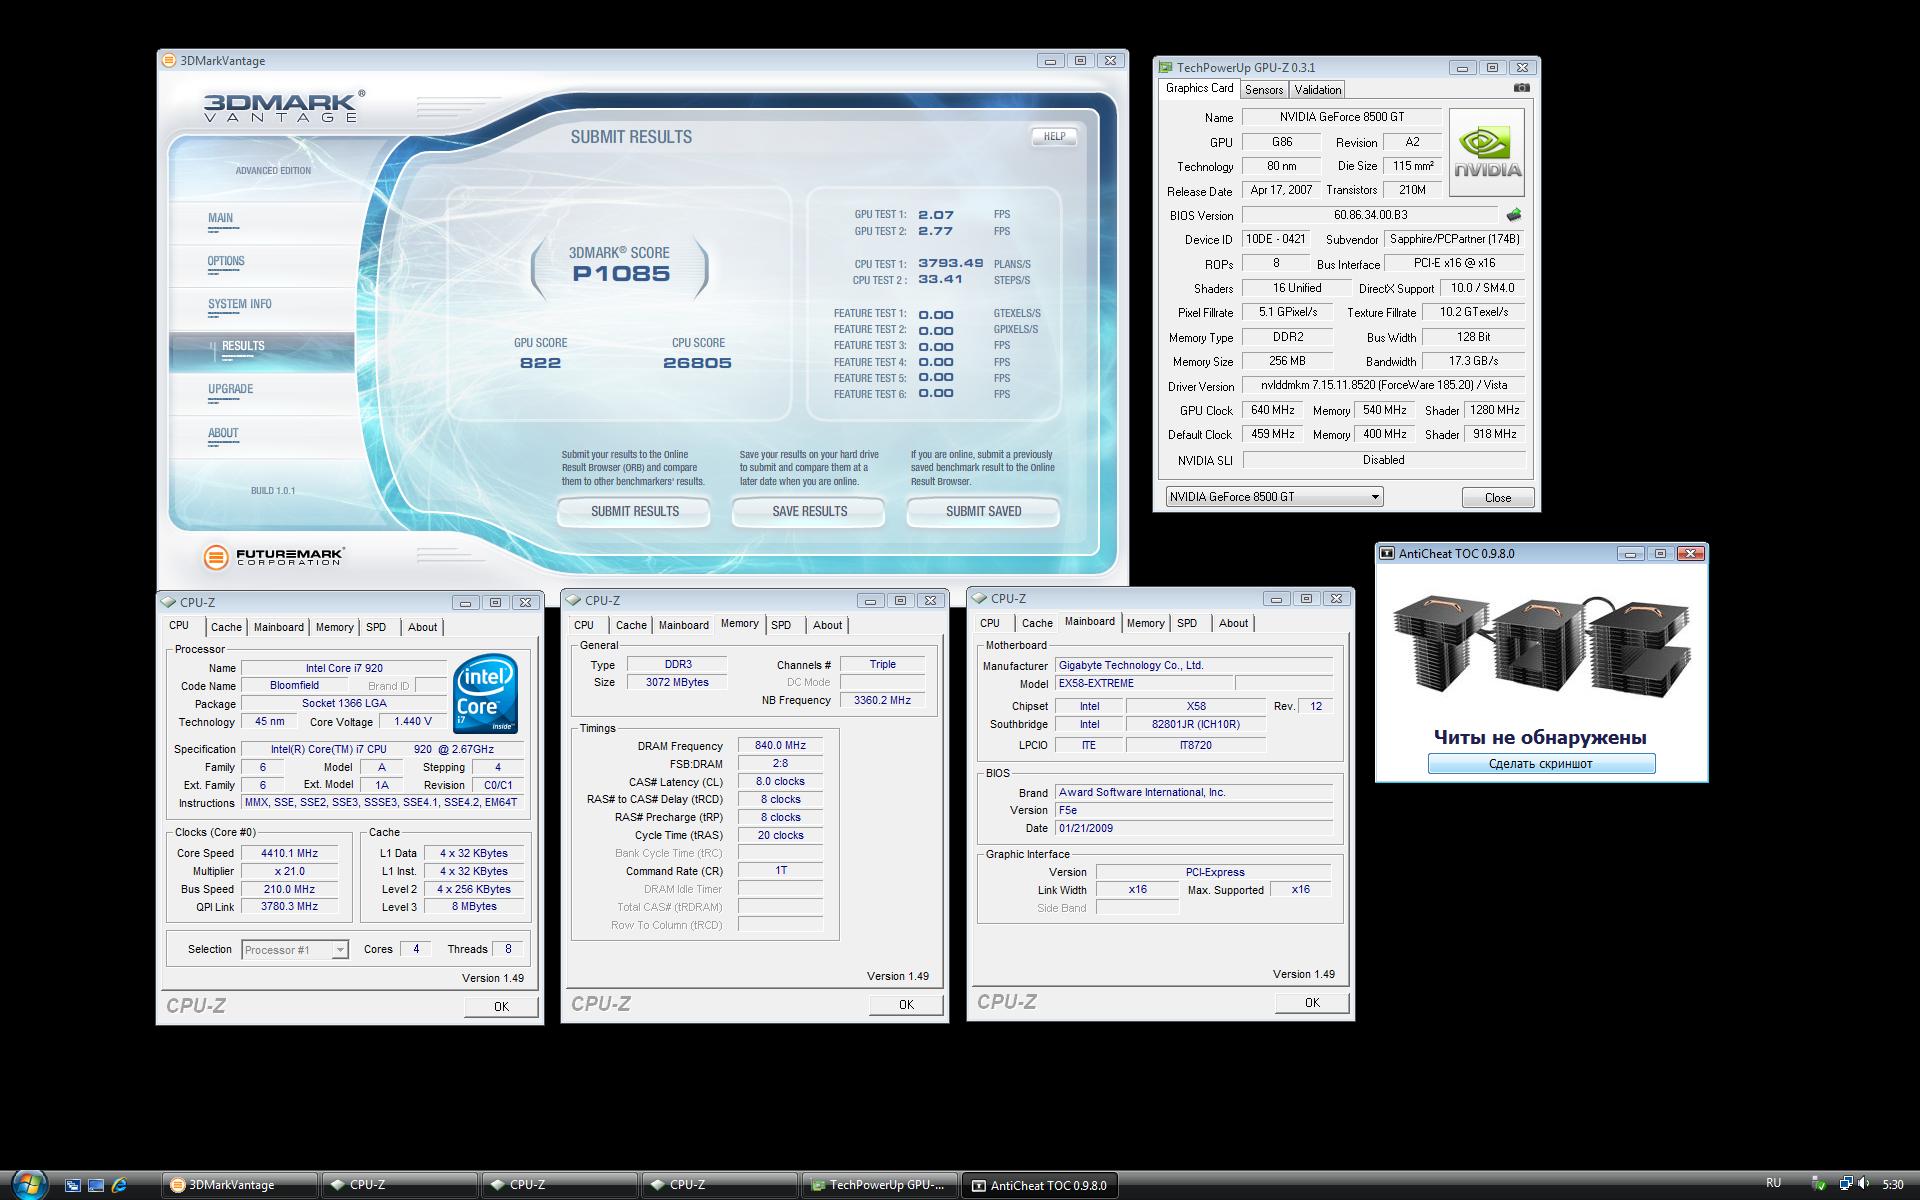Click 3DMarkVantage taskbar button
The width and height of the screenshot is (1920, 1200).
point(240,1185)
